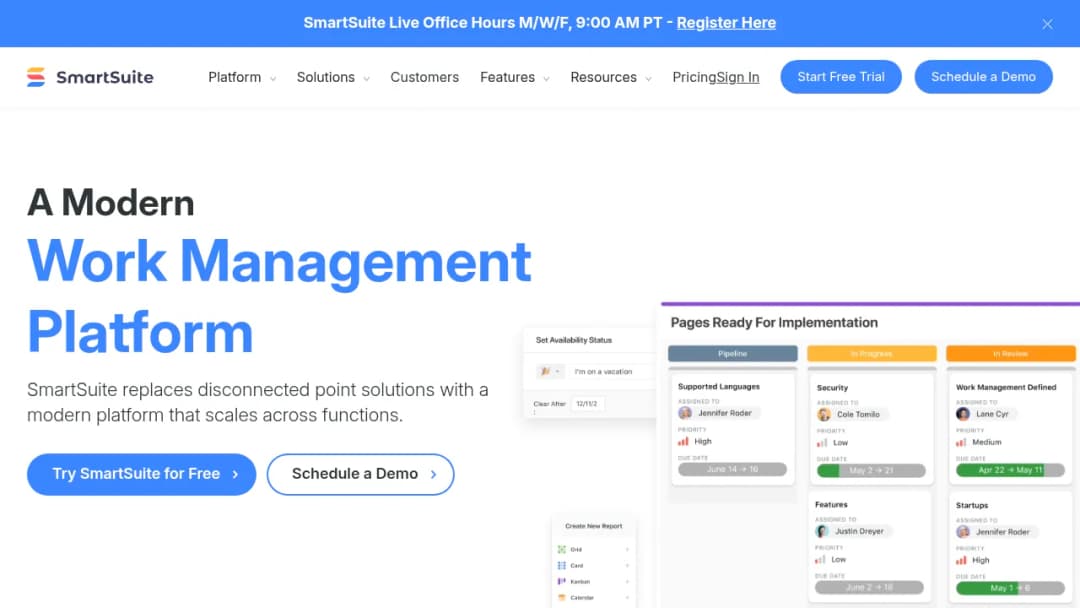The width and height of the screenshot is (1080, 608).
Task: Expand the Kanban report row arrow
Action: point(627,581)
